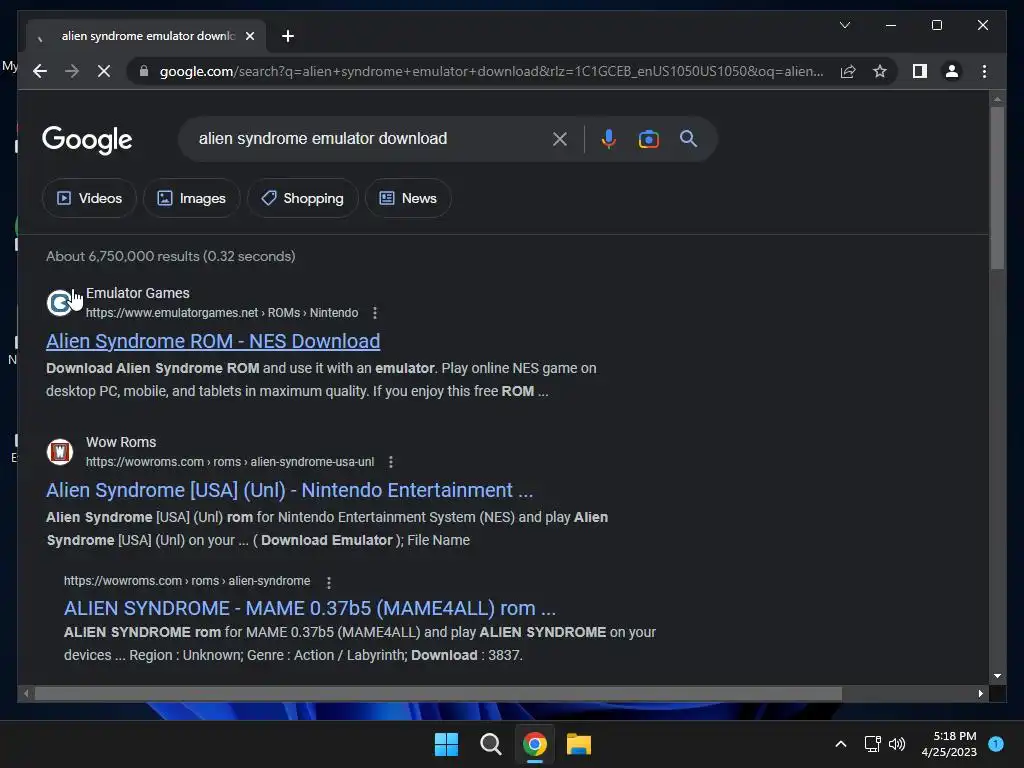This screenshot has width=1024, height=768.
Task: View site information via the address bar lock icon
Action: (144, 71)
